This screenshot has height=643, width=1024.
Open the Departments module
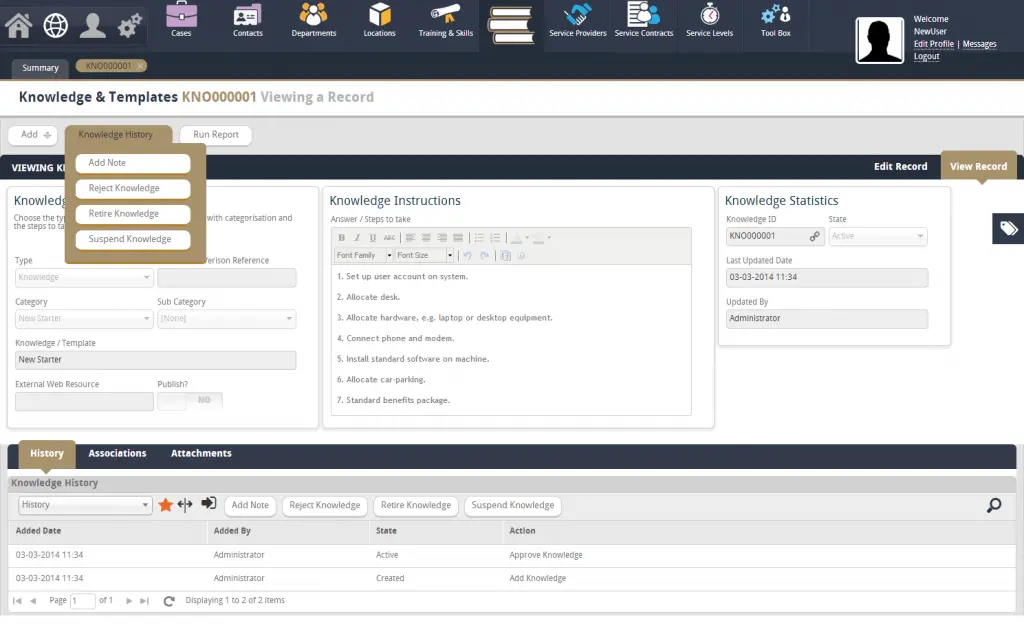point(313,20)
